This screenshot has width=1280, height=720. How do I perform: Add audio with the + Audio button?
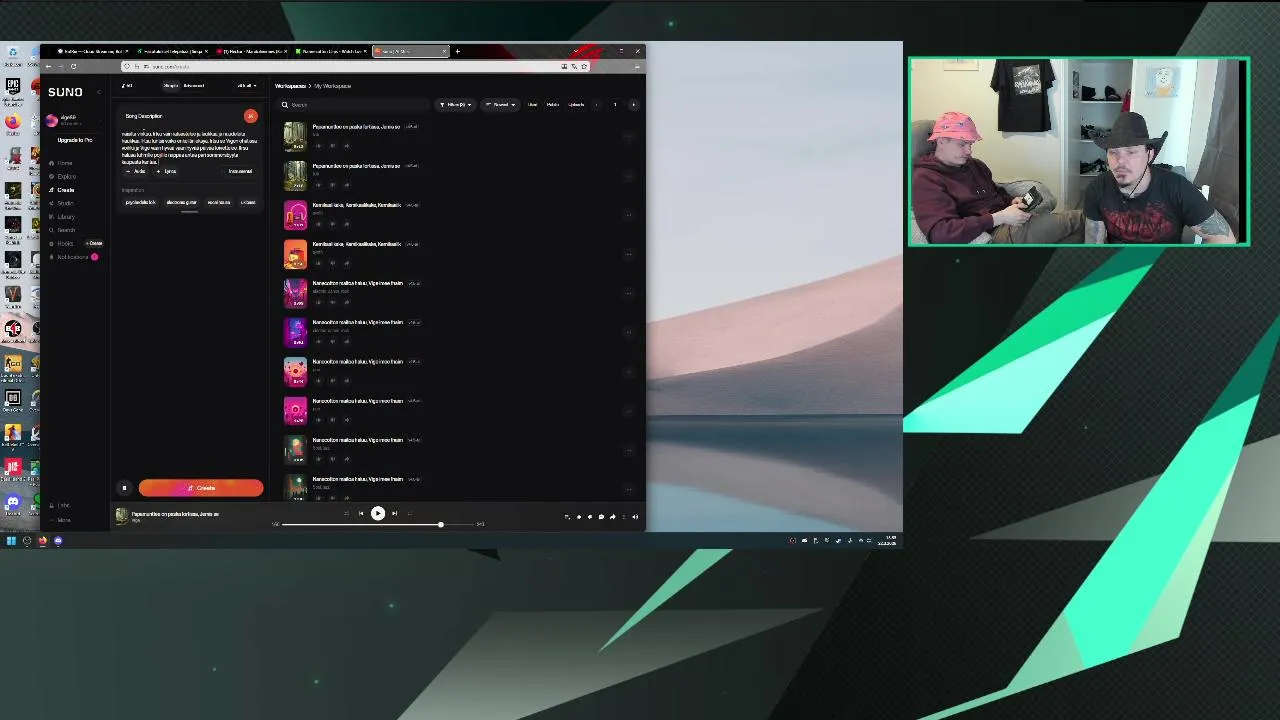click(x=135, y=172)
